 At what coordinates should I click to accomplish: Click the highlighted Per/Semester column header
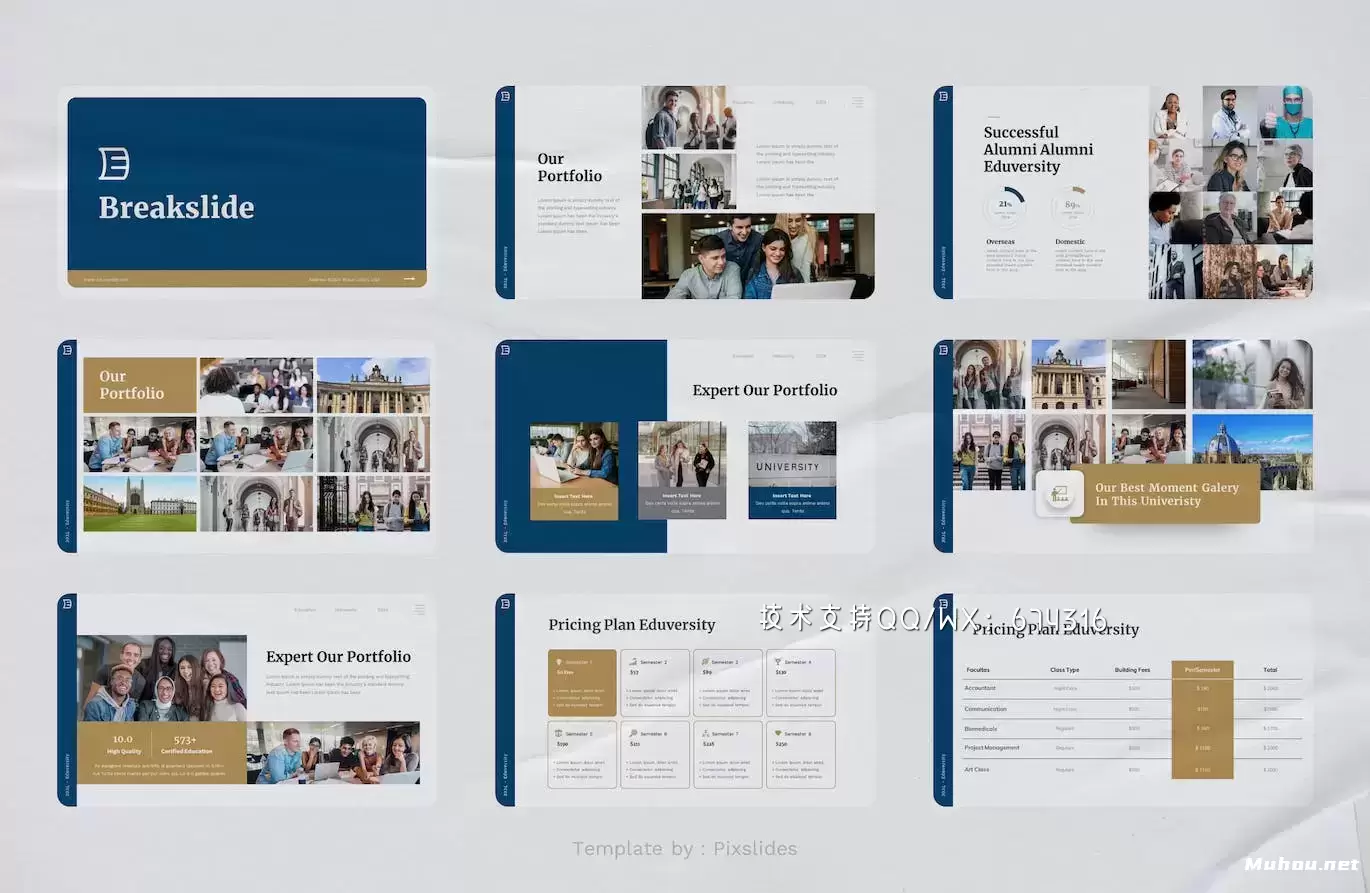(1202, 670)
